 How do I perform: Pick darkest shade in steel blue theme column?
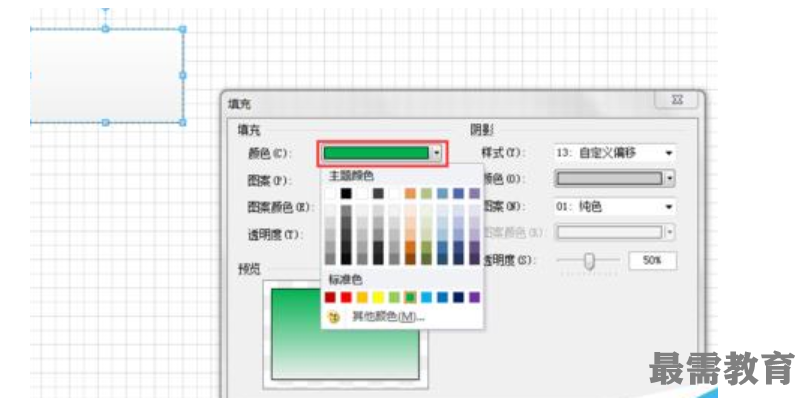[x=442, y=259]
